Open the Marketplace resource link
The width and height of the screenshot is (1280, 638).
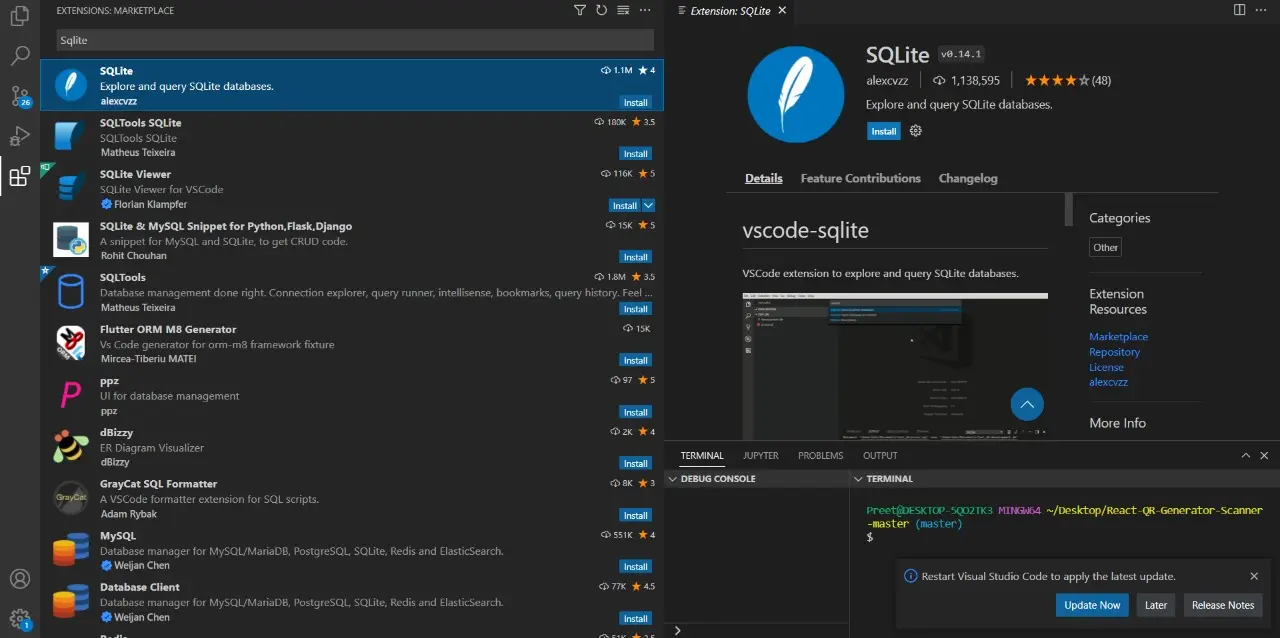(1118, 337)
